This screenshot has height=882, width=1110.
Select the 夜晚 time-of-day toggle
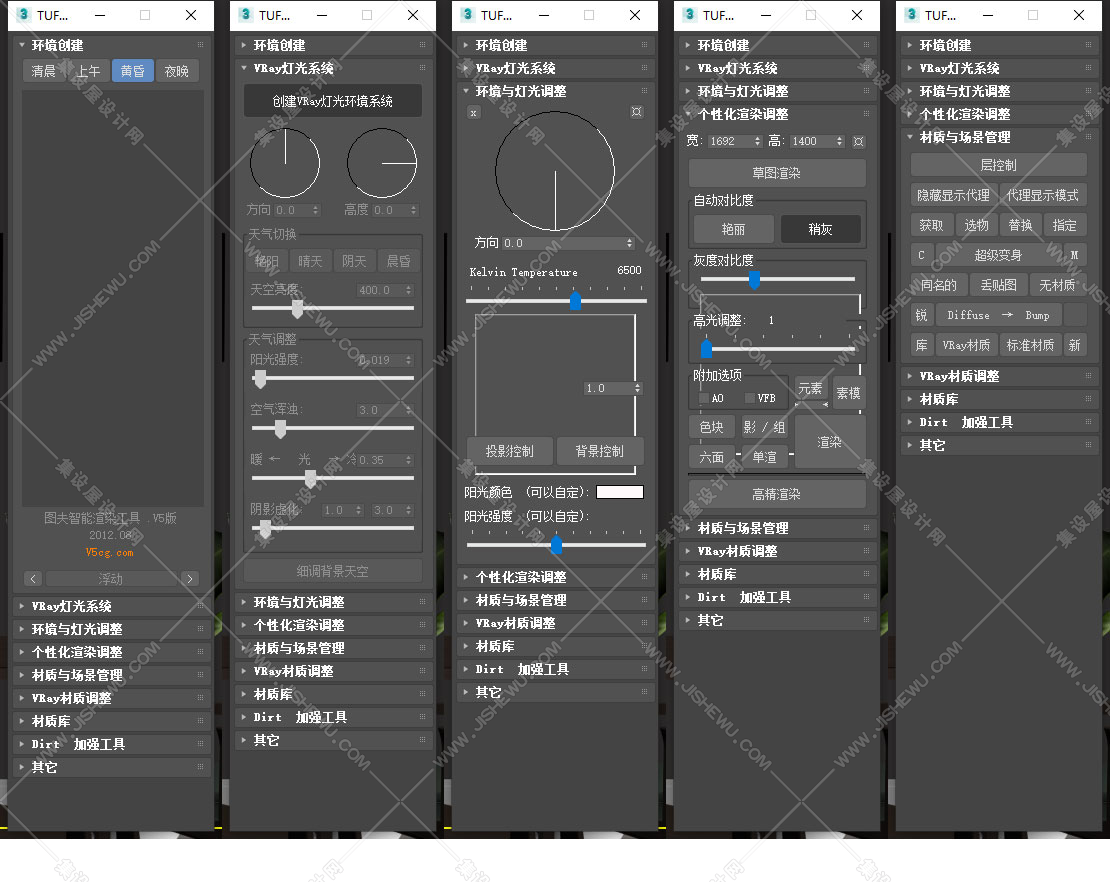coord(177,71)
